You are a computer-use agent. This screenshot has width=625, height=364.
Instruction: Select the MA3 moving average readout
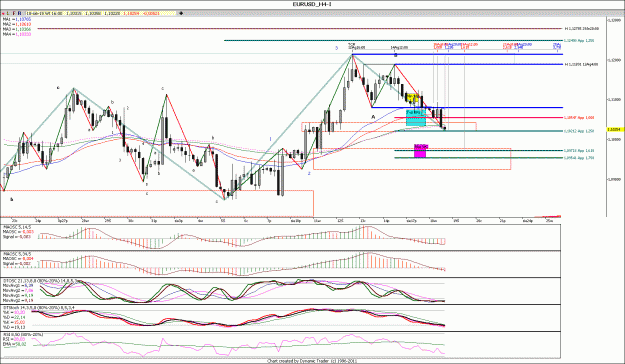click(x=17, y=29)
